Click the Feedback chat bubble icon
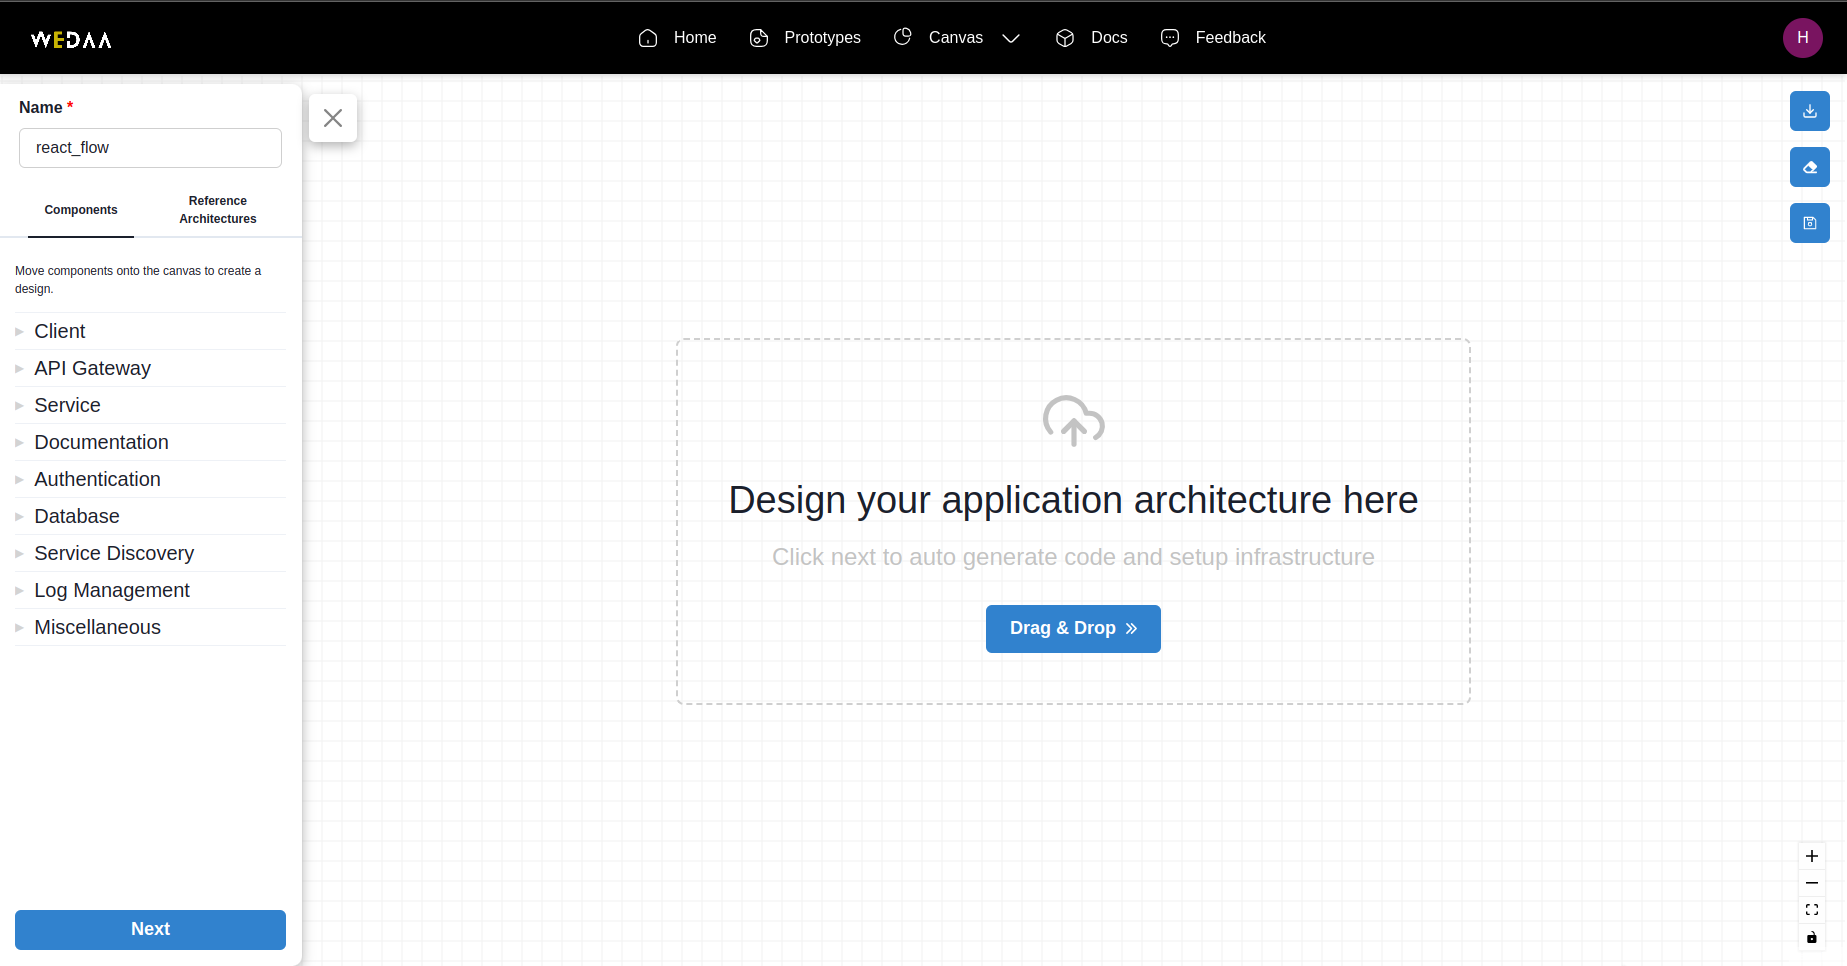The height and width of the screenshot is (966, 1847). pyautogui.click(x=1170, y=38)
